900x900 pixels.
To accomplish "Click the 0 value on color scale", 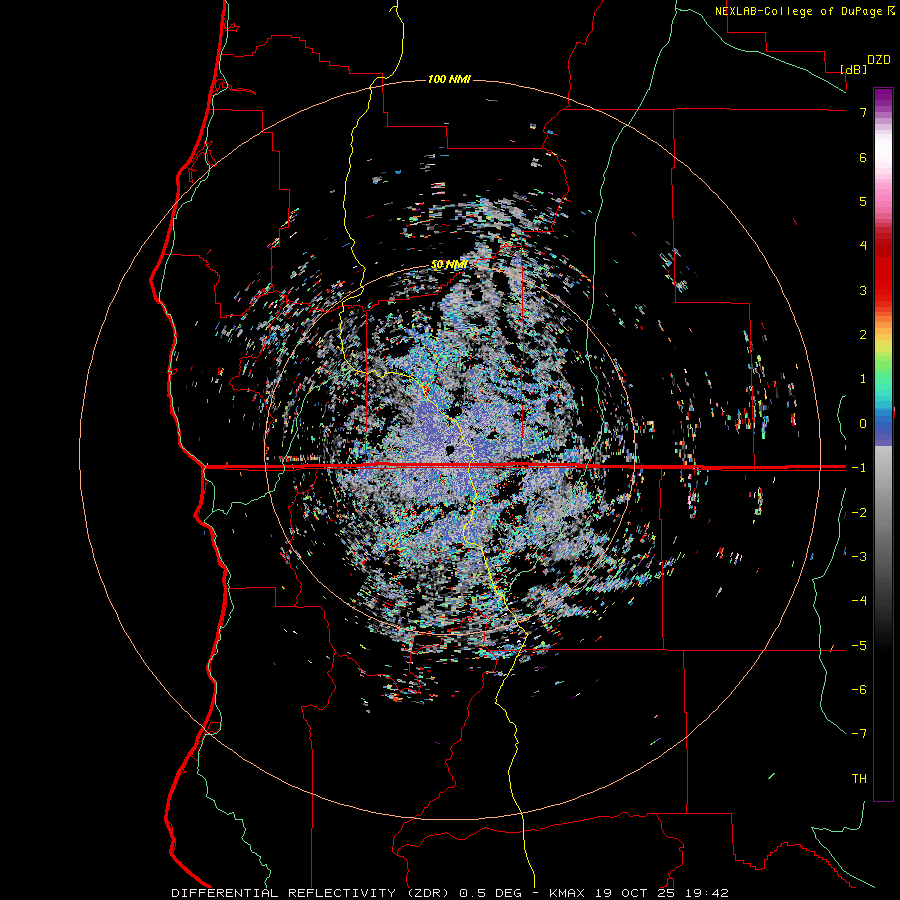I will pyautogui.click(x=863, y=424).
